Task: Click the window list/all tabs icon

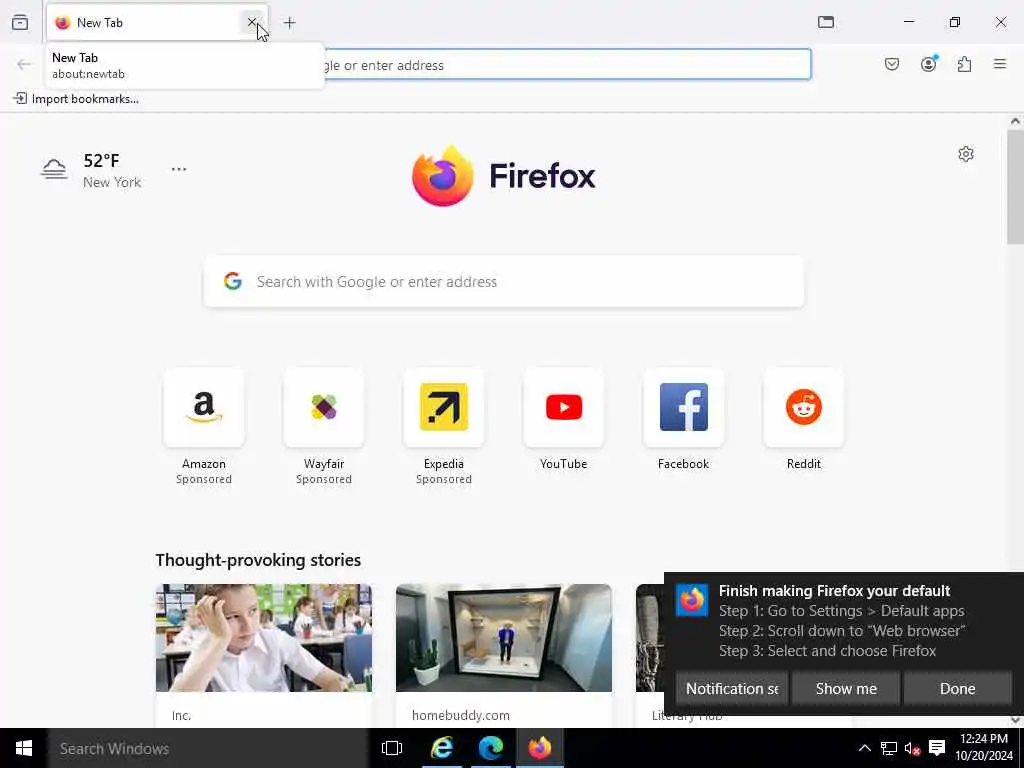Action: 826,22
